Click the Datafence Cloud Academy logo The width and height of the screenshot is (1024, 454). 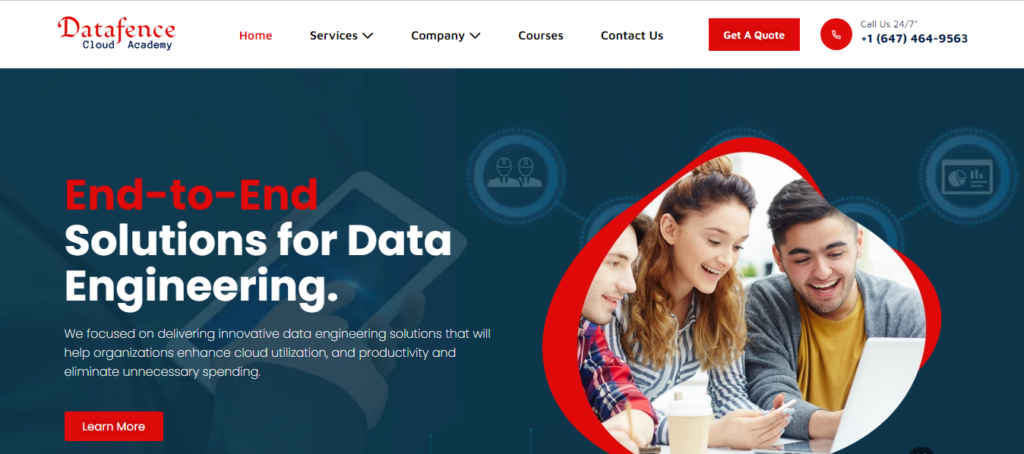pyautogui.click(x=116, y=34)
